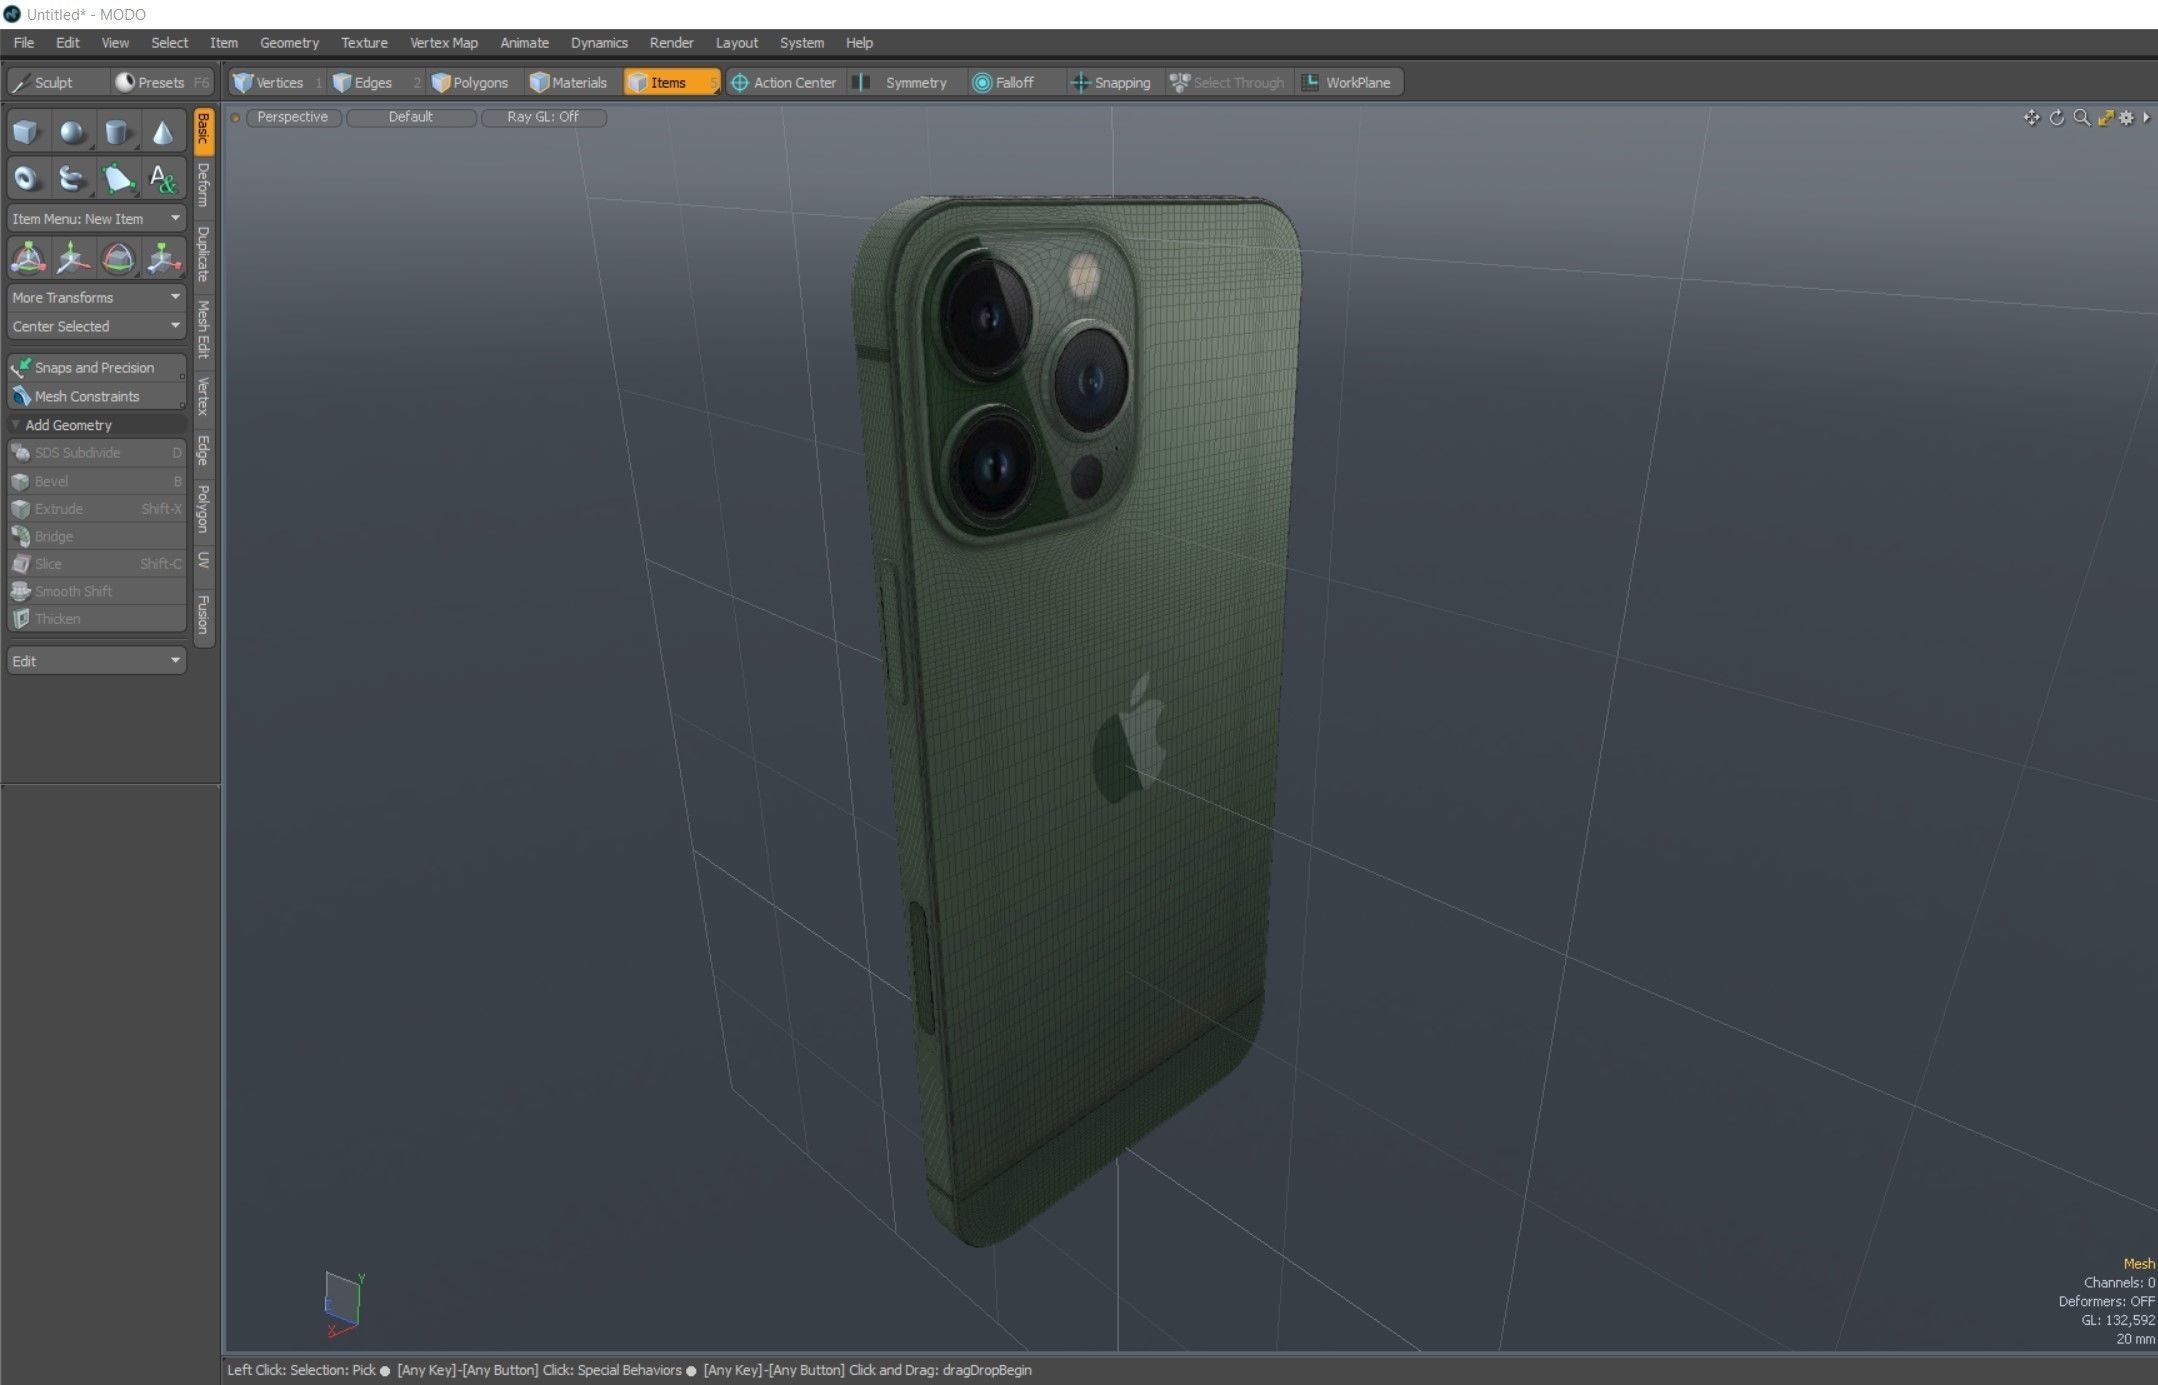Open viewport settings gear icon
Viewport: 2158px width, 1385px height.
(x=2126, y=118)
